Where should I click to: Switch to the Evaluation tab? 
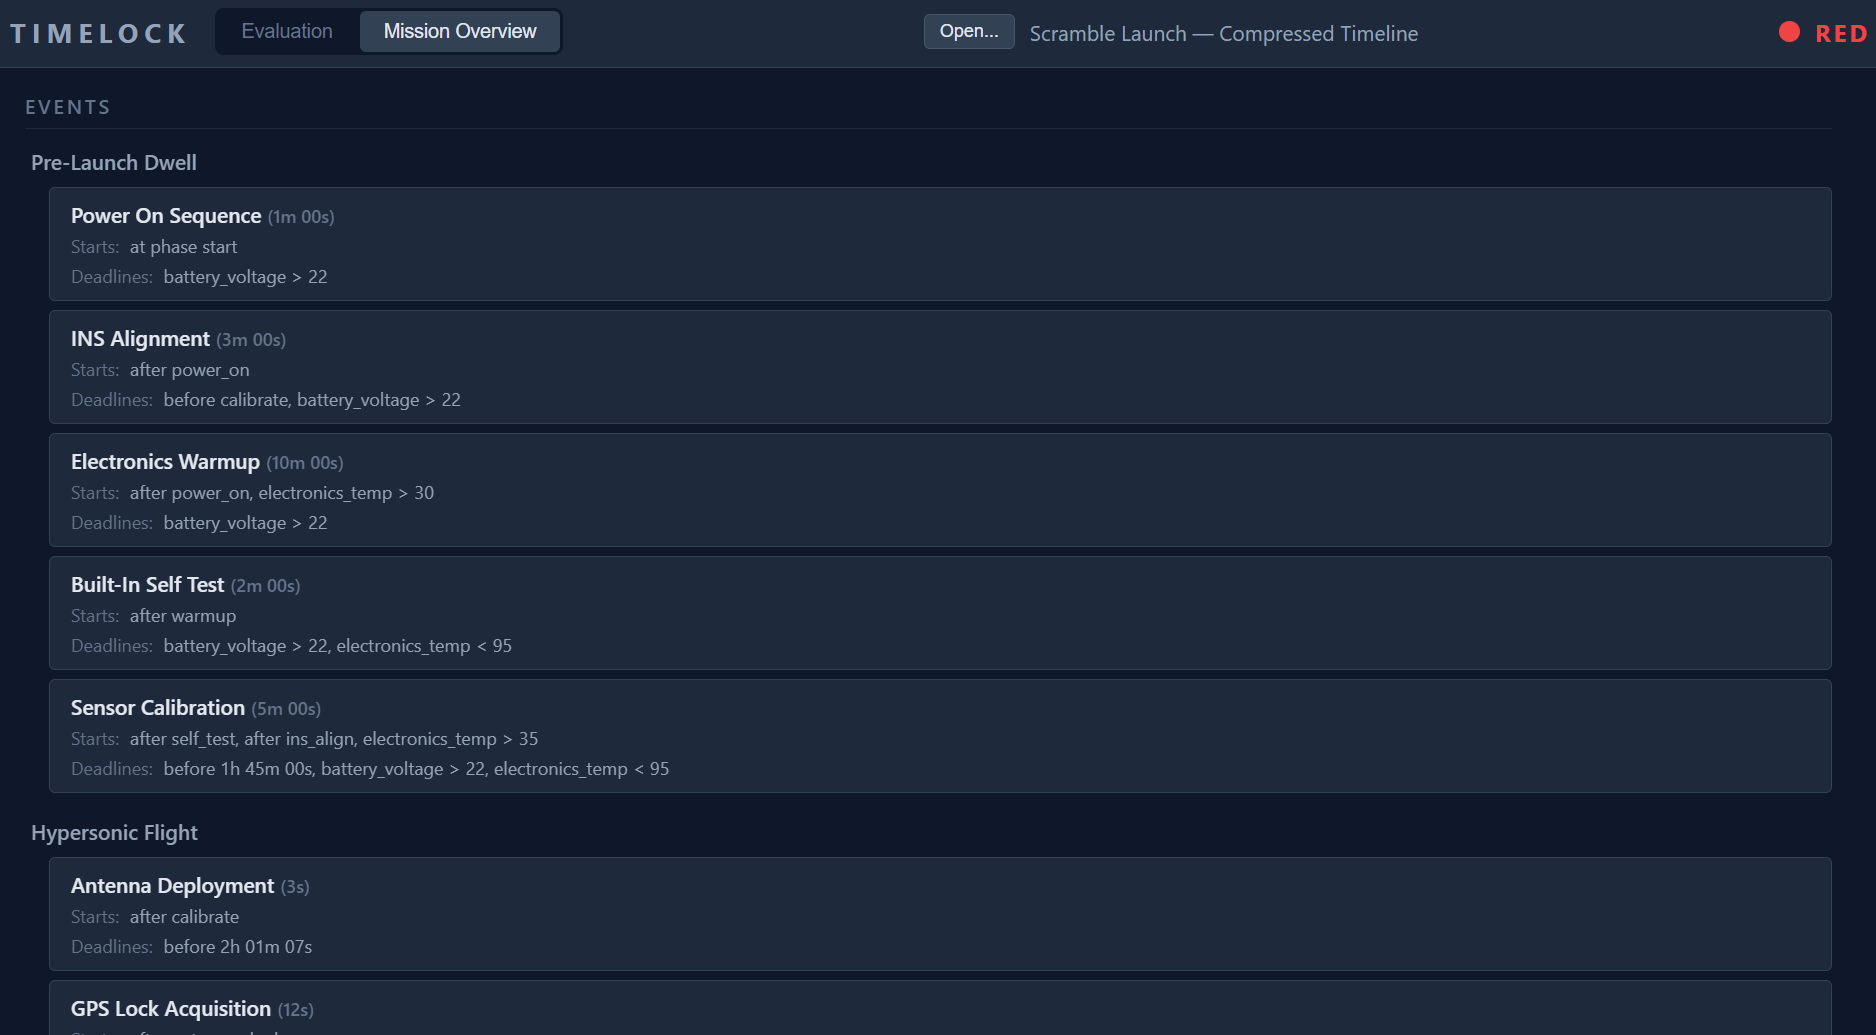tap(287, 31)
